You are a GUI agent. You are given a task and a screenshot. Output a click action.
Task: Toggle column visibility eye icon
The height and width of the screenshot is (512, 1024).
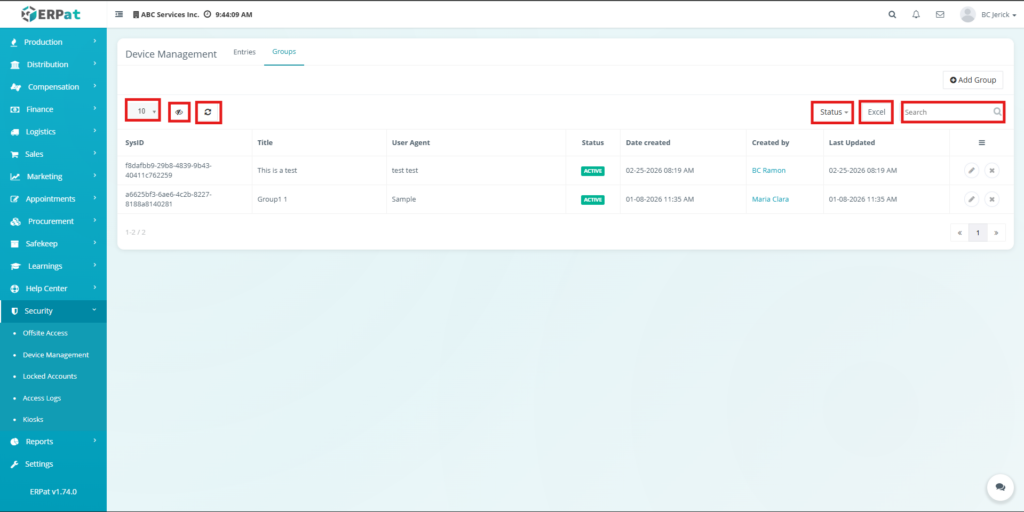179,112
